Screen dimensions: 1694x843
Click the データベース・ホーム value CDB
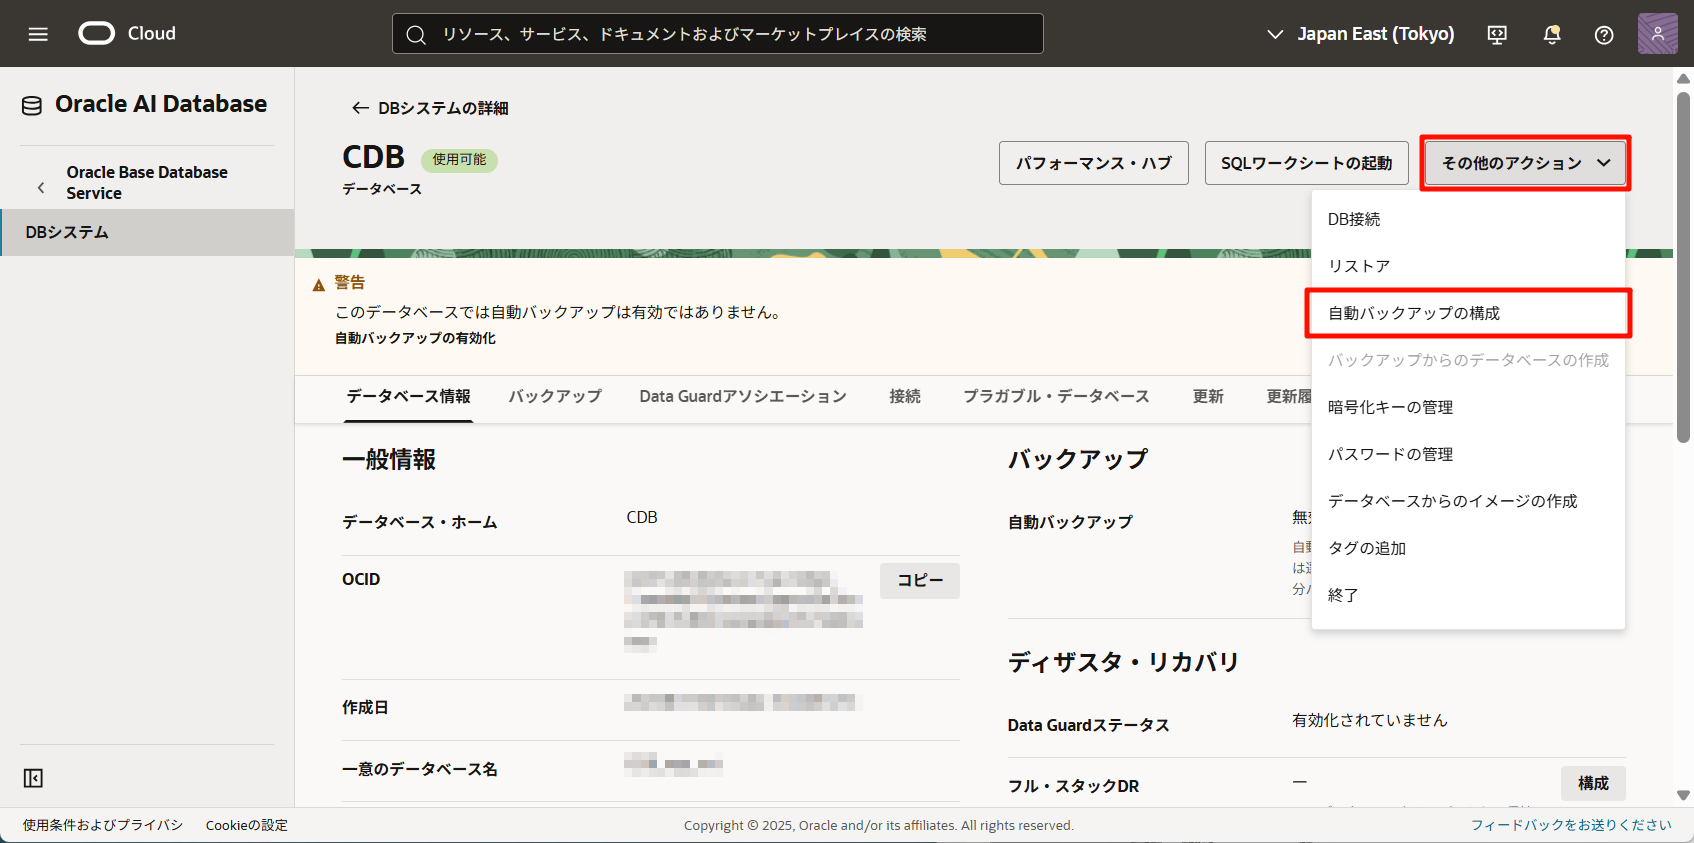[x=642, y=517]
